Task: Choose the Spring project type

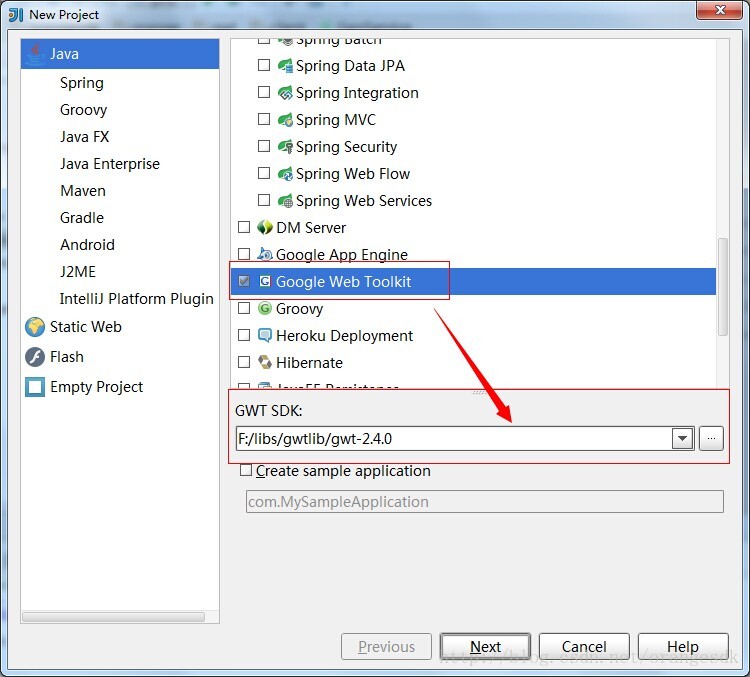Action: [x=82, y=83]
